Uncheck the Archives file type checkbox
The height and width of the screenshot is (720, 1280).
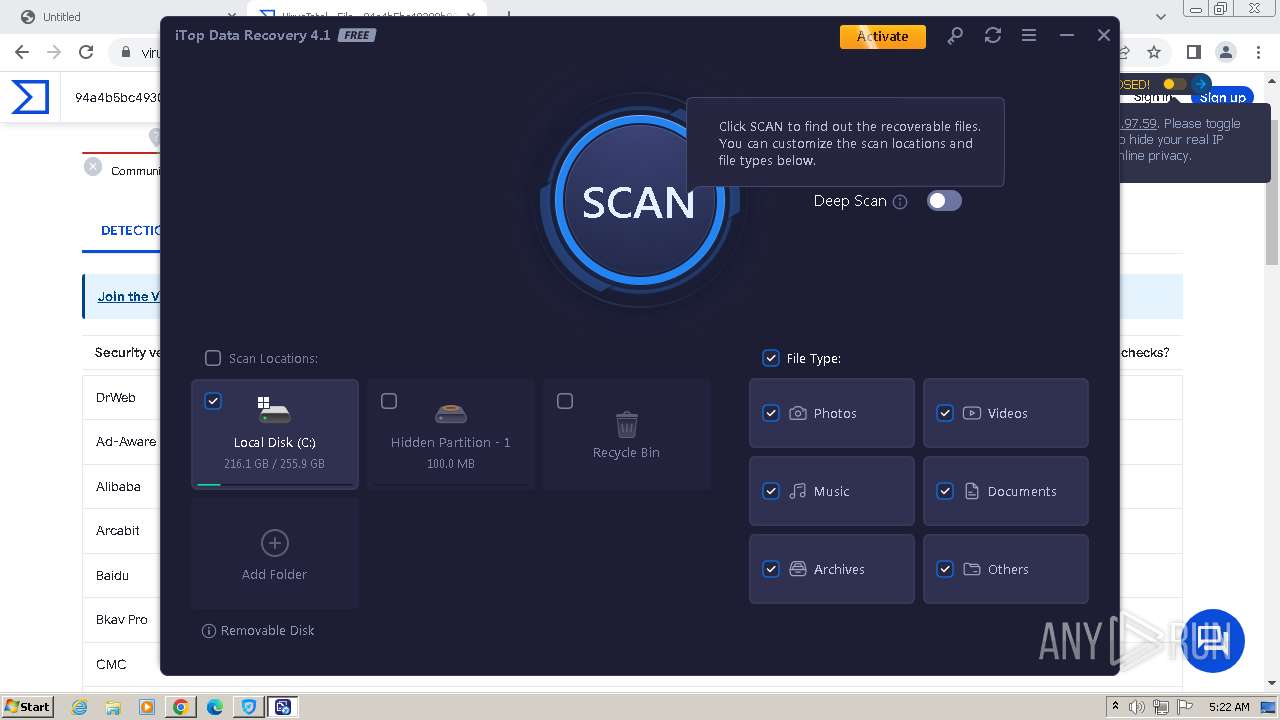click(x=771, y=569)
